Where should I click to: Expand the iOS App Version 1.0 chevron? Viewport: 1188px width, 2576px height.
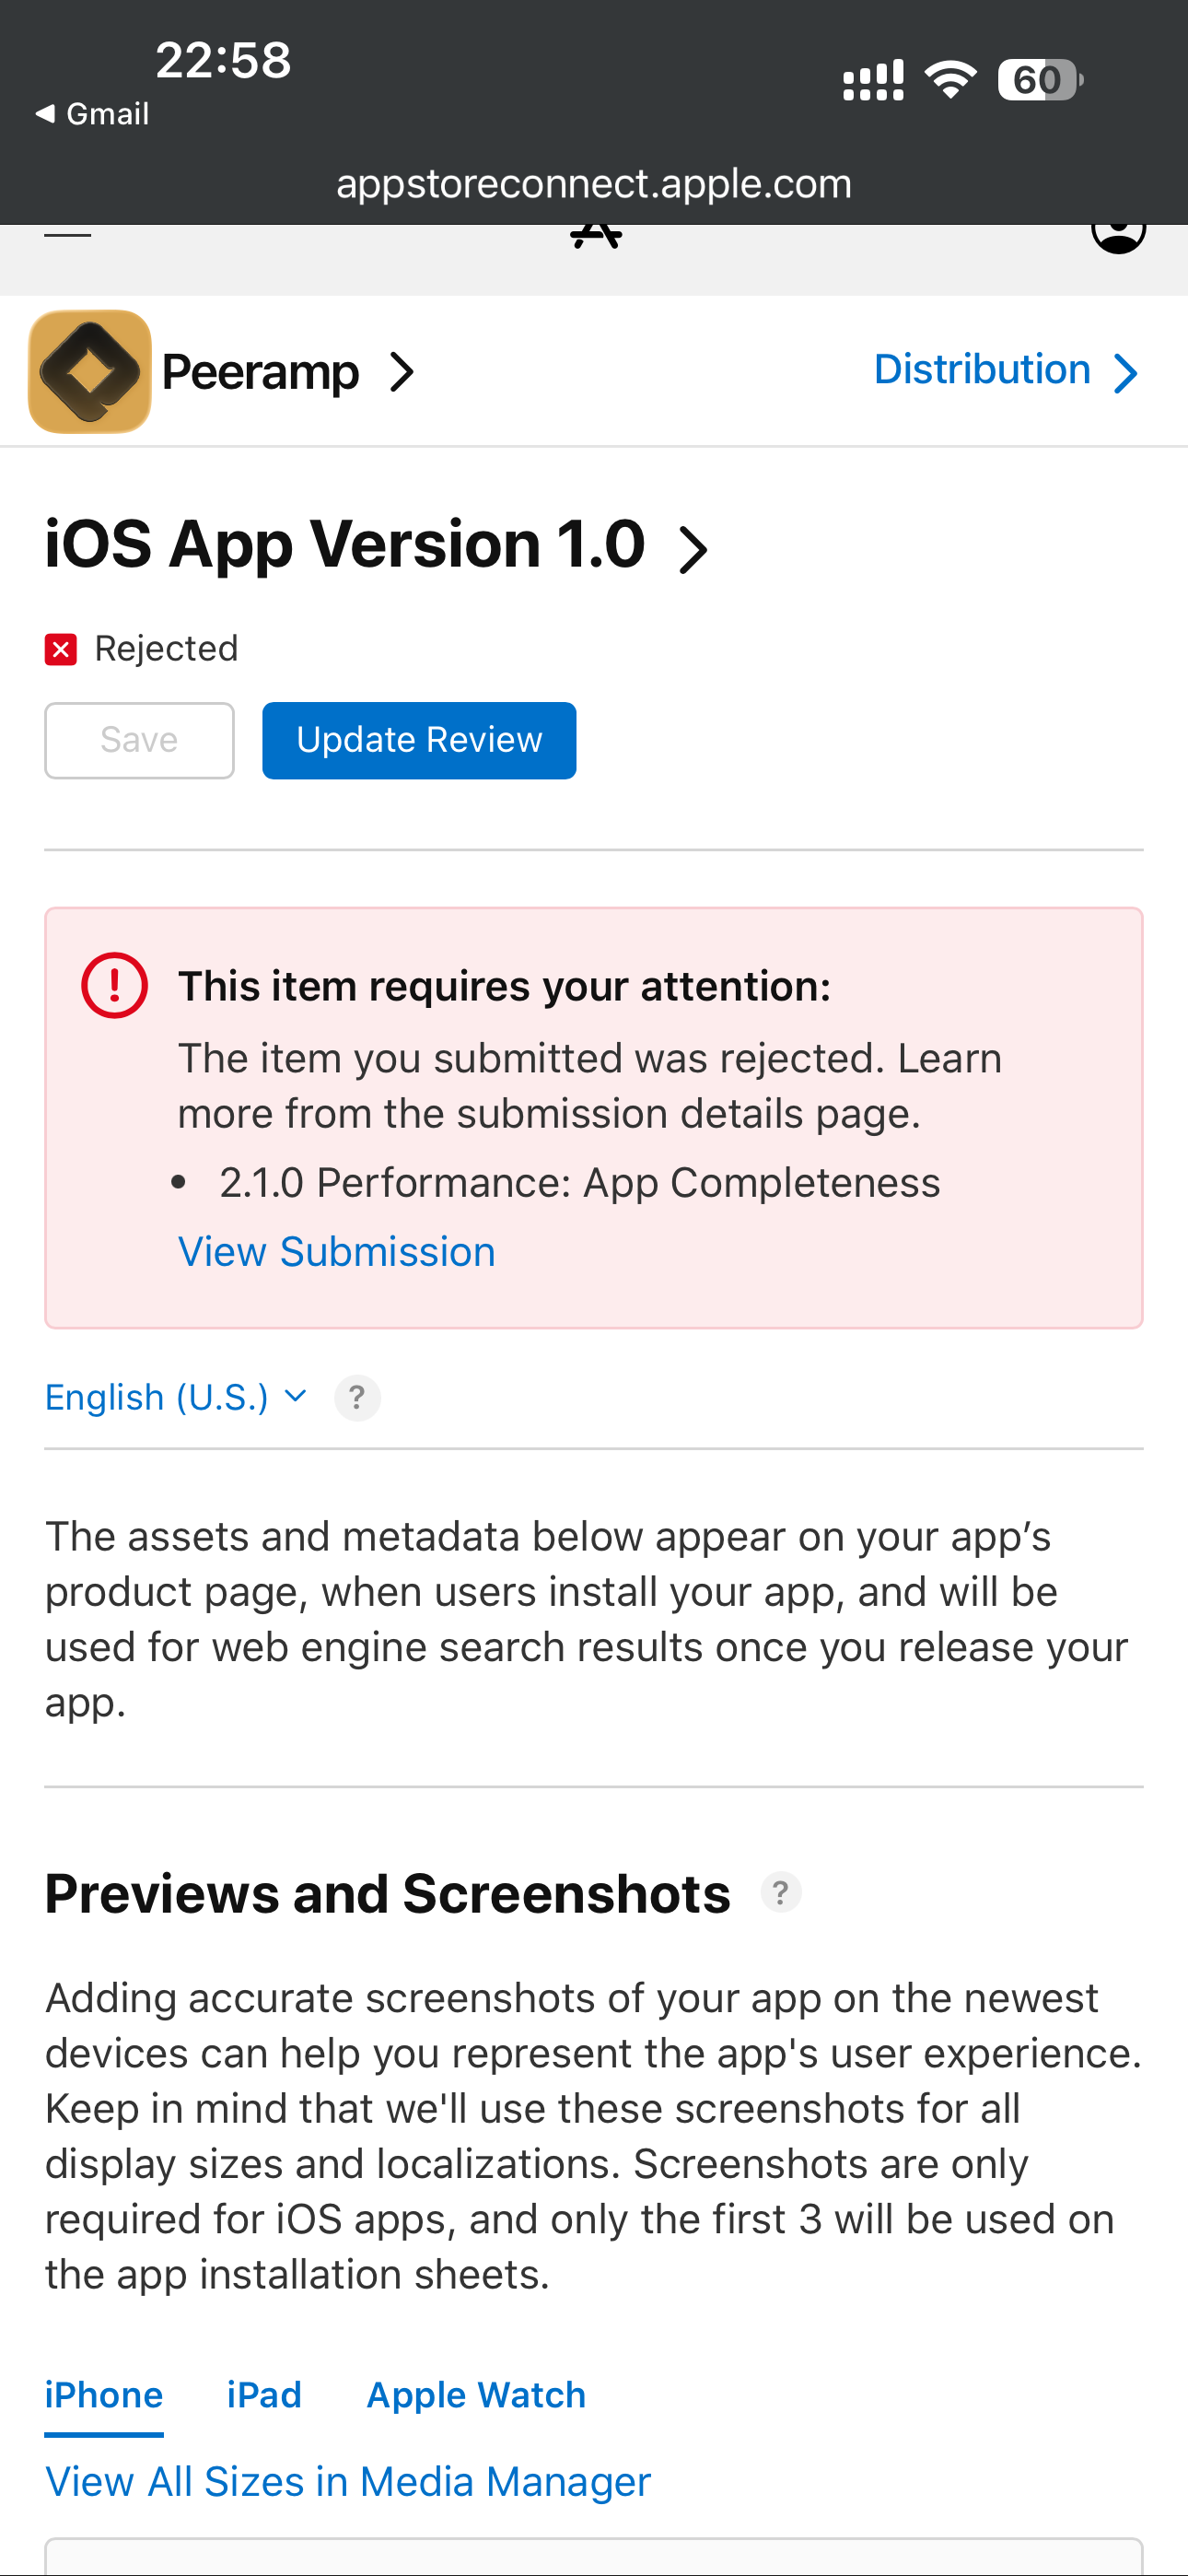692,550
